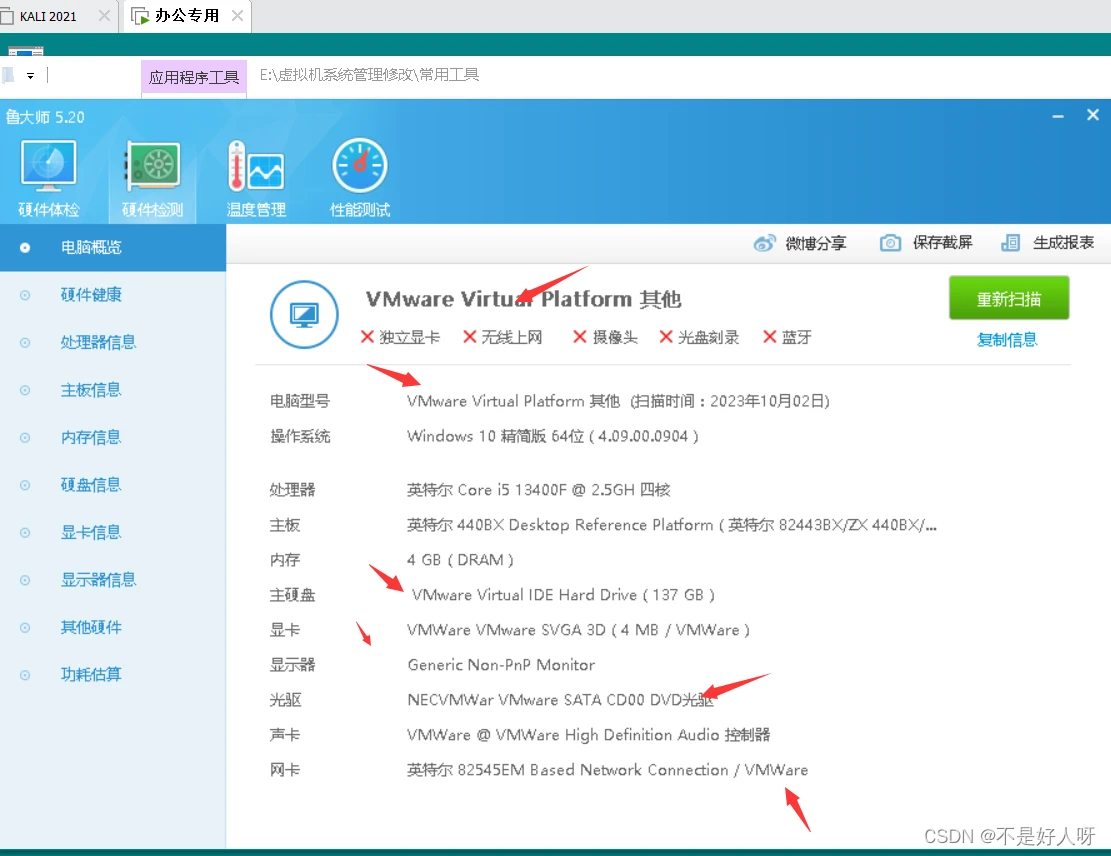Viewport: 1111px width, 856px height.
Task: Click the 办公专用 tab VM icon
Action: pos(140,16)
